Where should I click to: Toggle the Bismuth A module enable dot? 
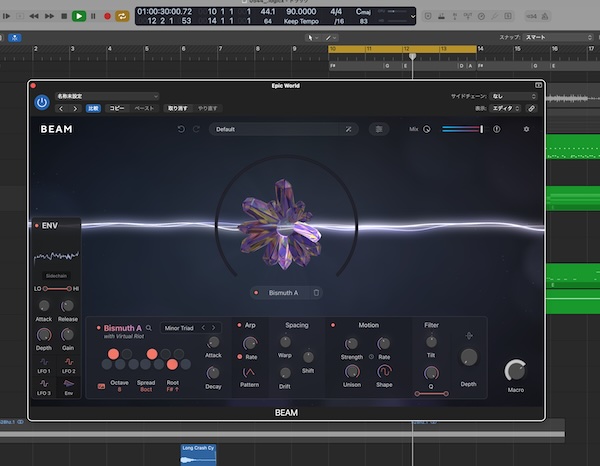tap(98, 328)
